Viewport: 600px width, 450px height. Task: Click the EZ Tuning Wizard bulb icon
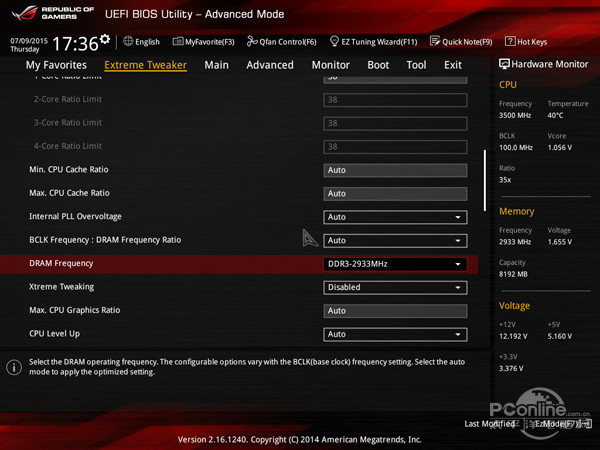click(334, 41)
